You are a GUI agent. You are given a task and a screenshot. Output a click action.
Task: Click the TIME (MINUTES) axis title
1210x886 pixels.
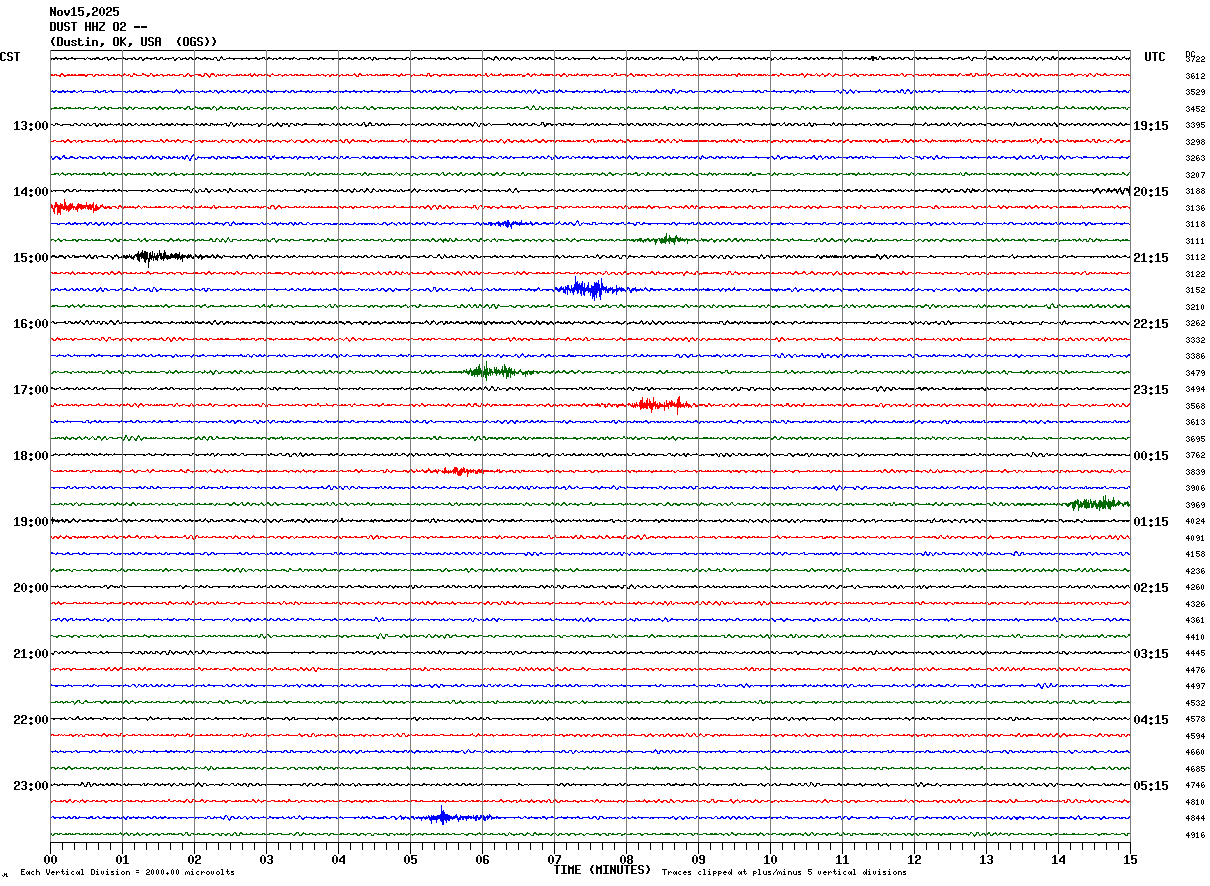602,870
